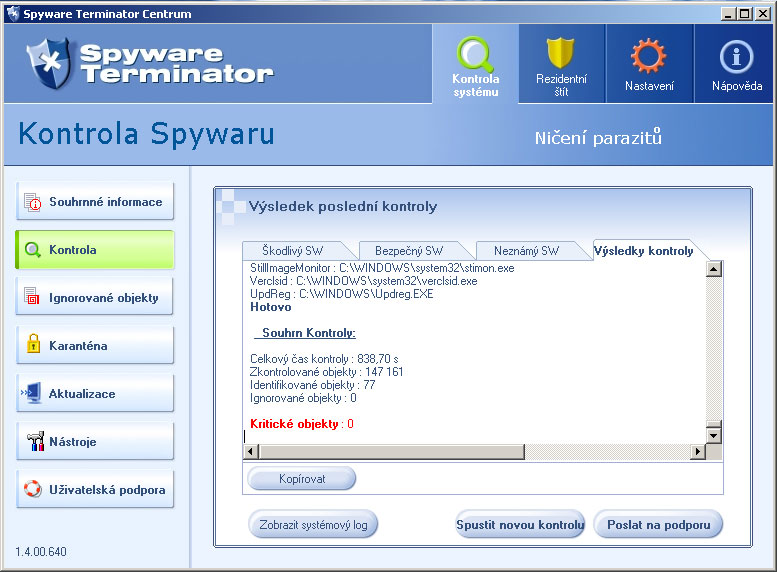
Task: Click 'Celkový čas kontroly : 838,70 s'
Action: click(x=324, y=358)
